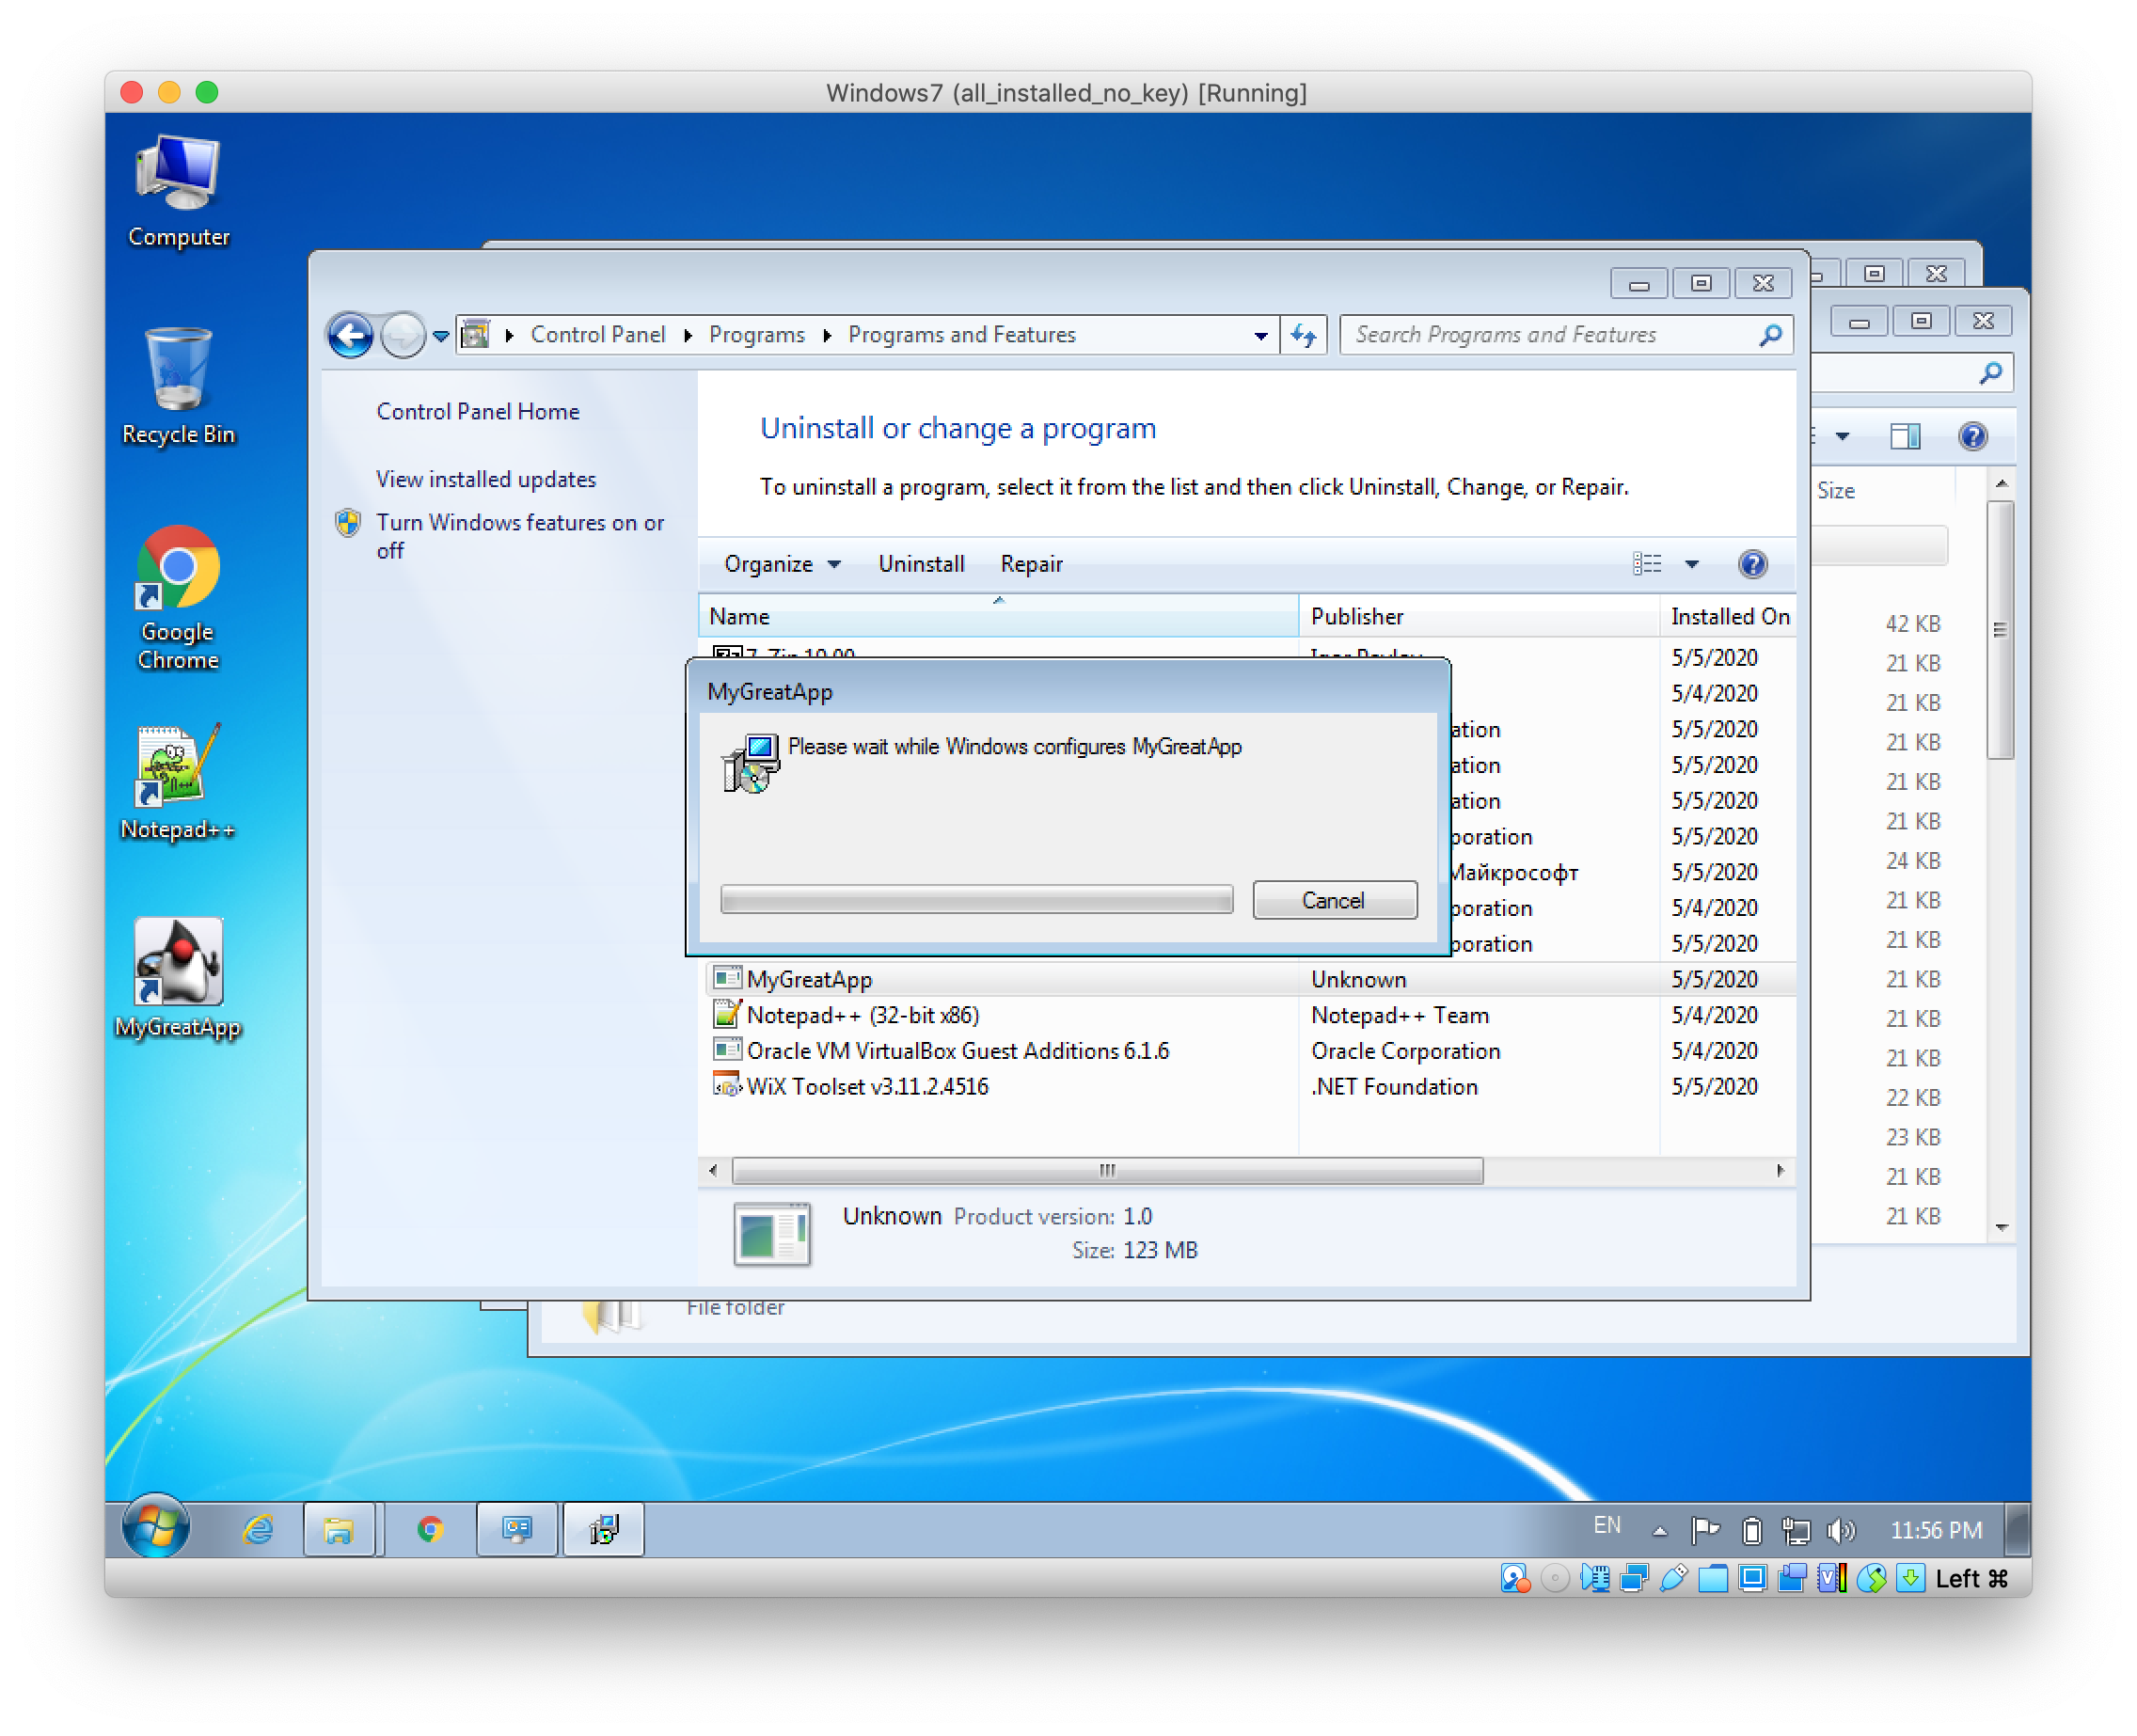Screen dimensions: 2137x1736
Task: Click the horizontal scrollbar of program list
Action: point(1106,1170)
